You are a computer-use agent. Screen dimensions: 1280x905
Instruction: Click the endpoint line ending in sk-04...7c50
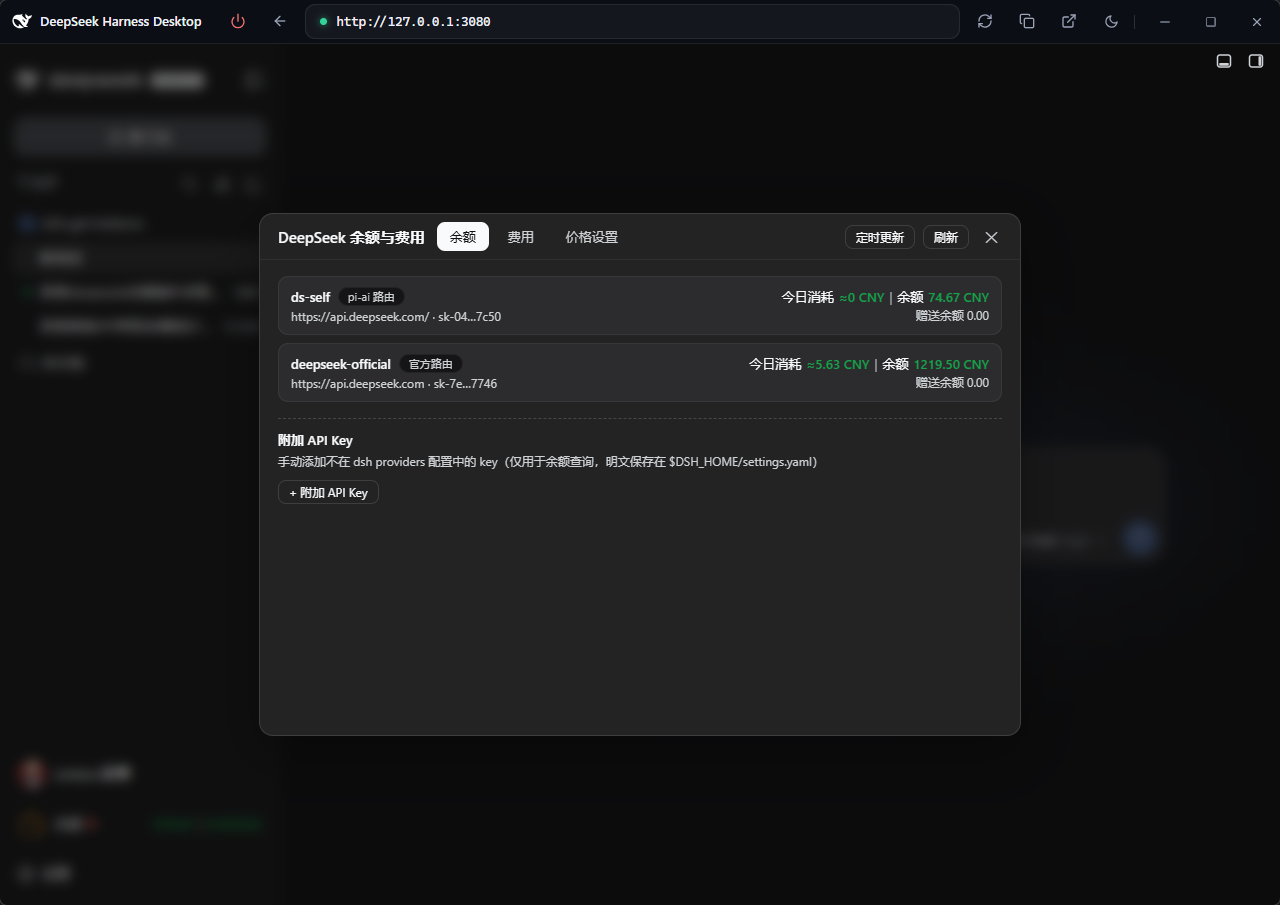pos(396,317)
